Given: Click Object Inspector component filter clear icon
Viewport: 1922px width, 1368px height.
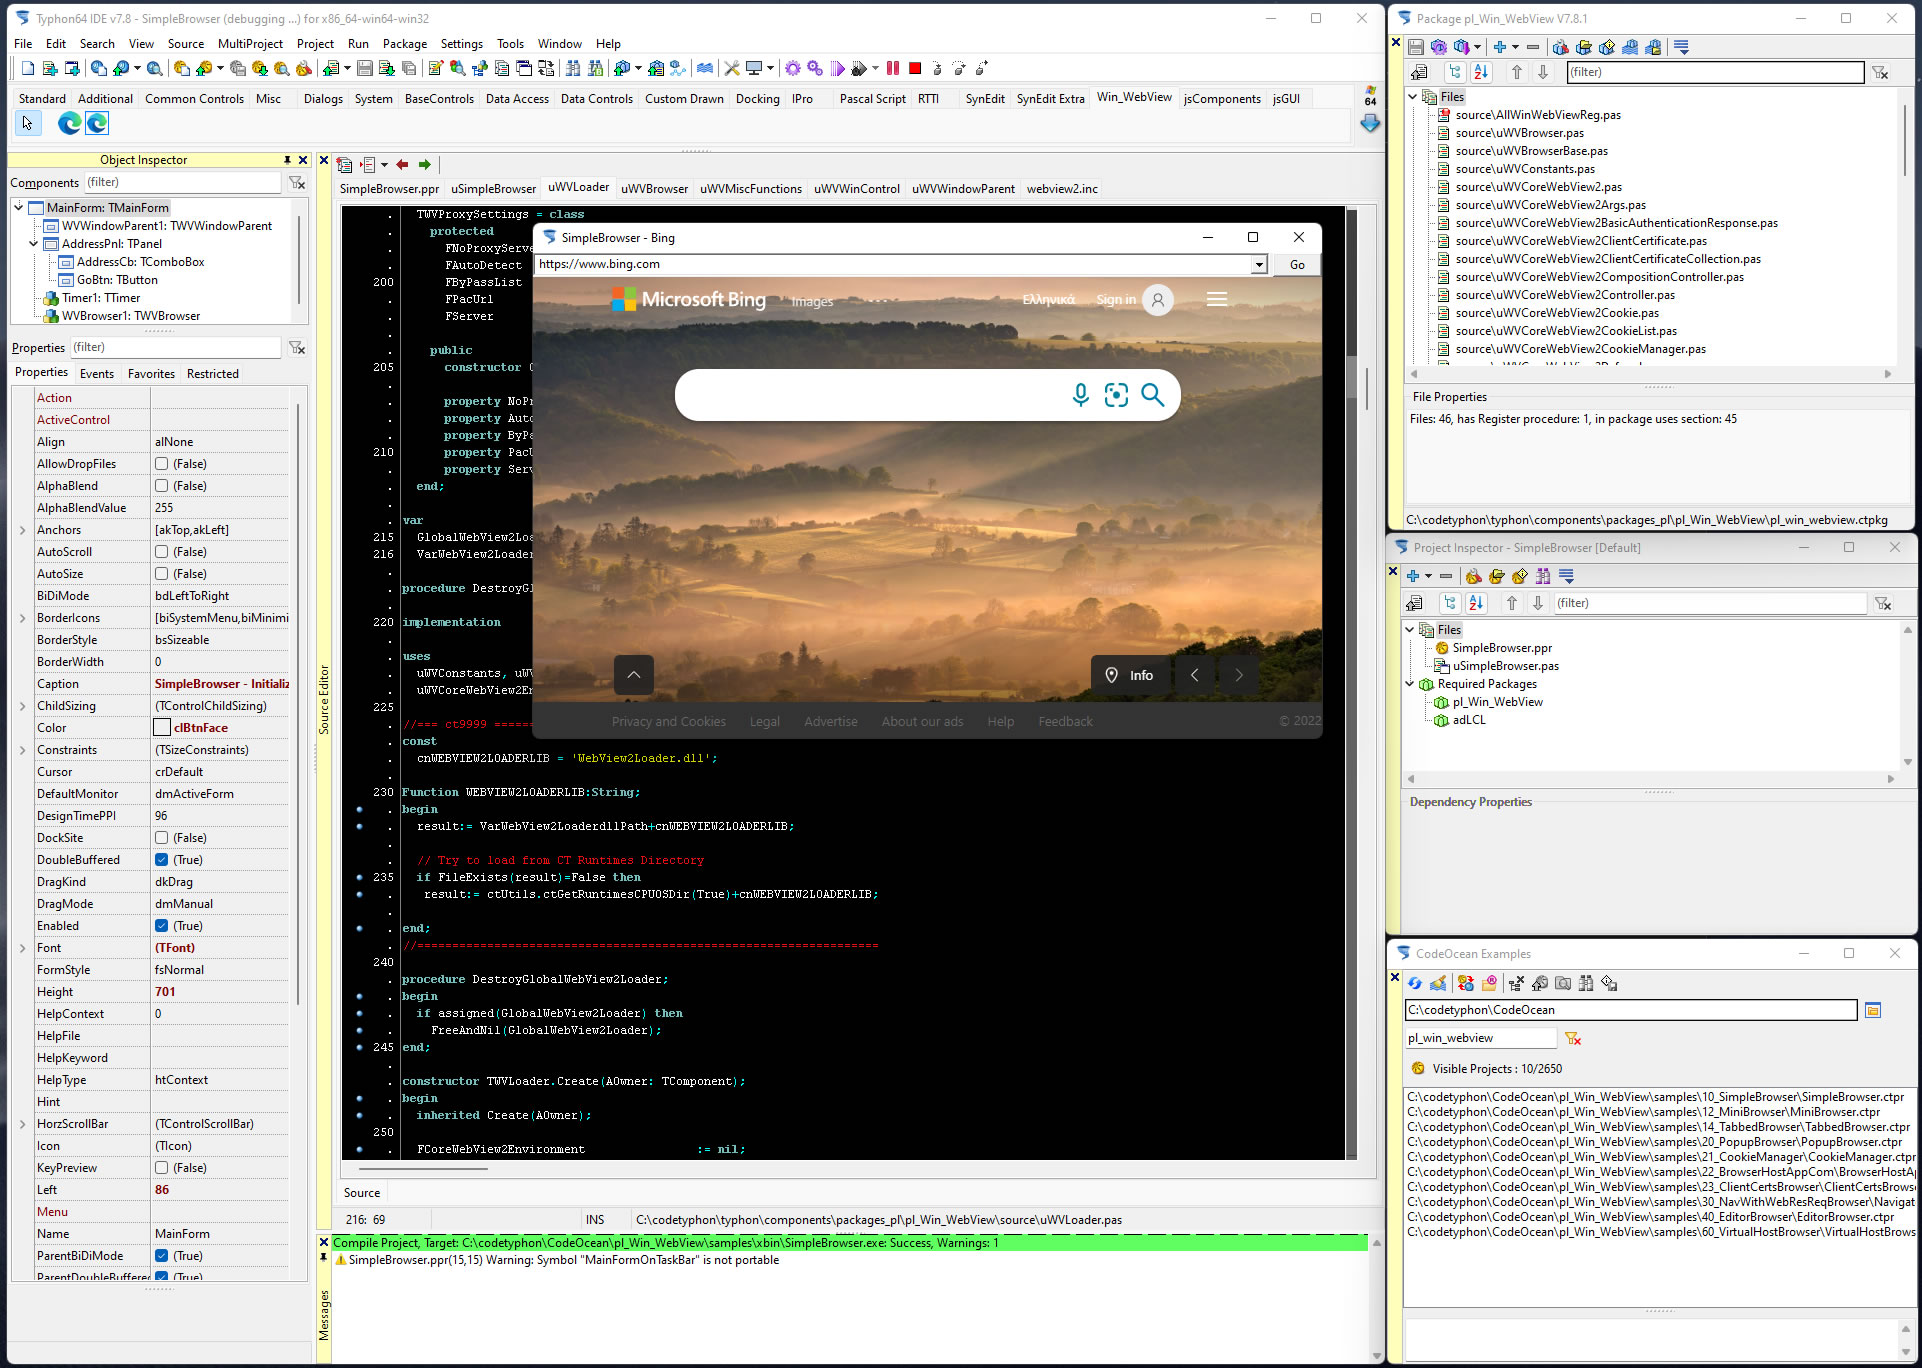Looking at the screenshot, I should click(x=297, y=182).
